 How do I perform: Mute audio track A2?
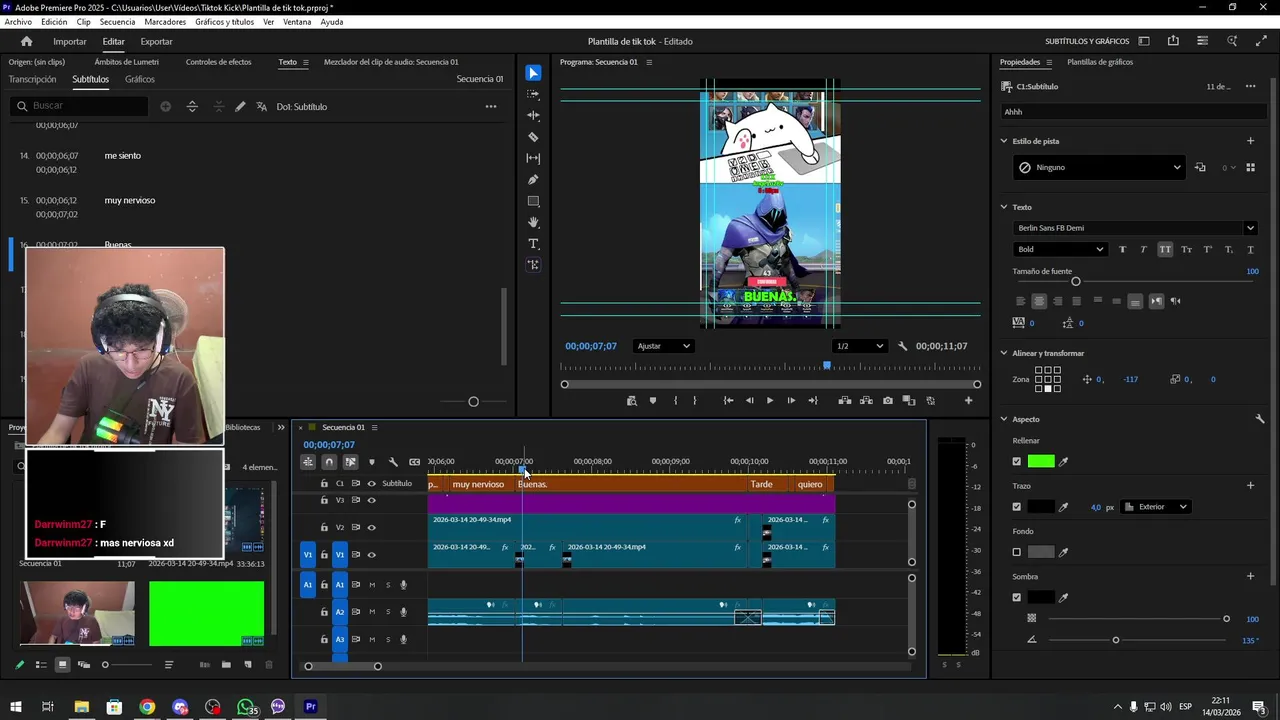[x=372, y=612]
